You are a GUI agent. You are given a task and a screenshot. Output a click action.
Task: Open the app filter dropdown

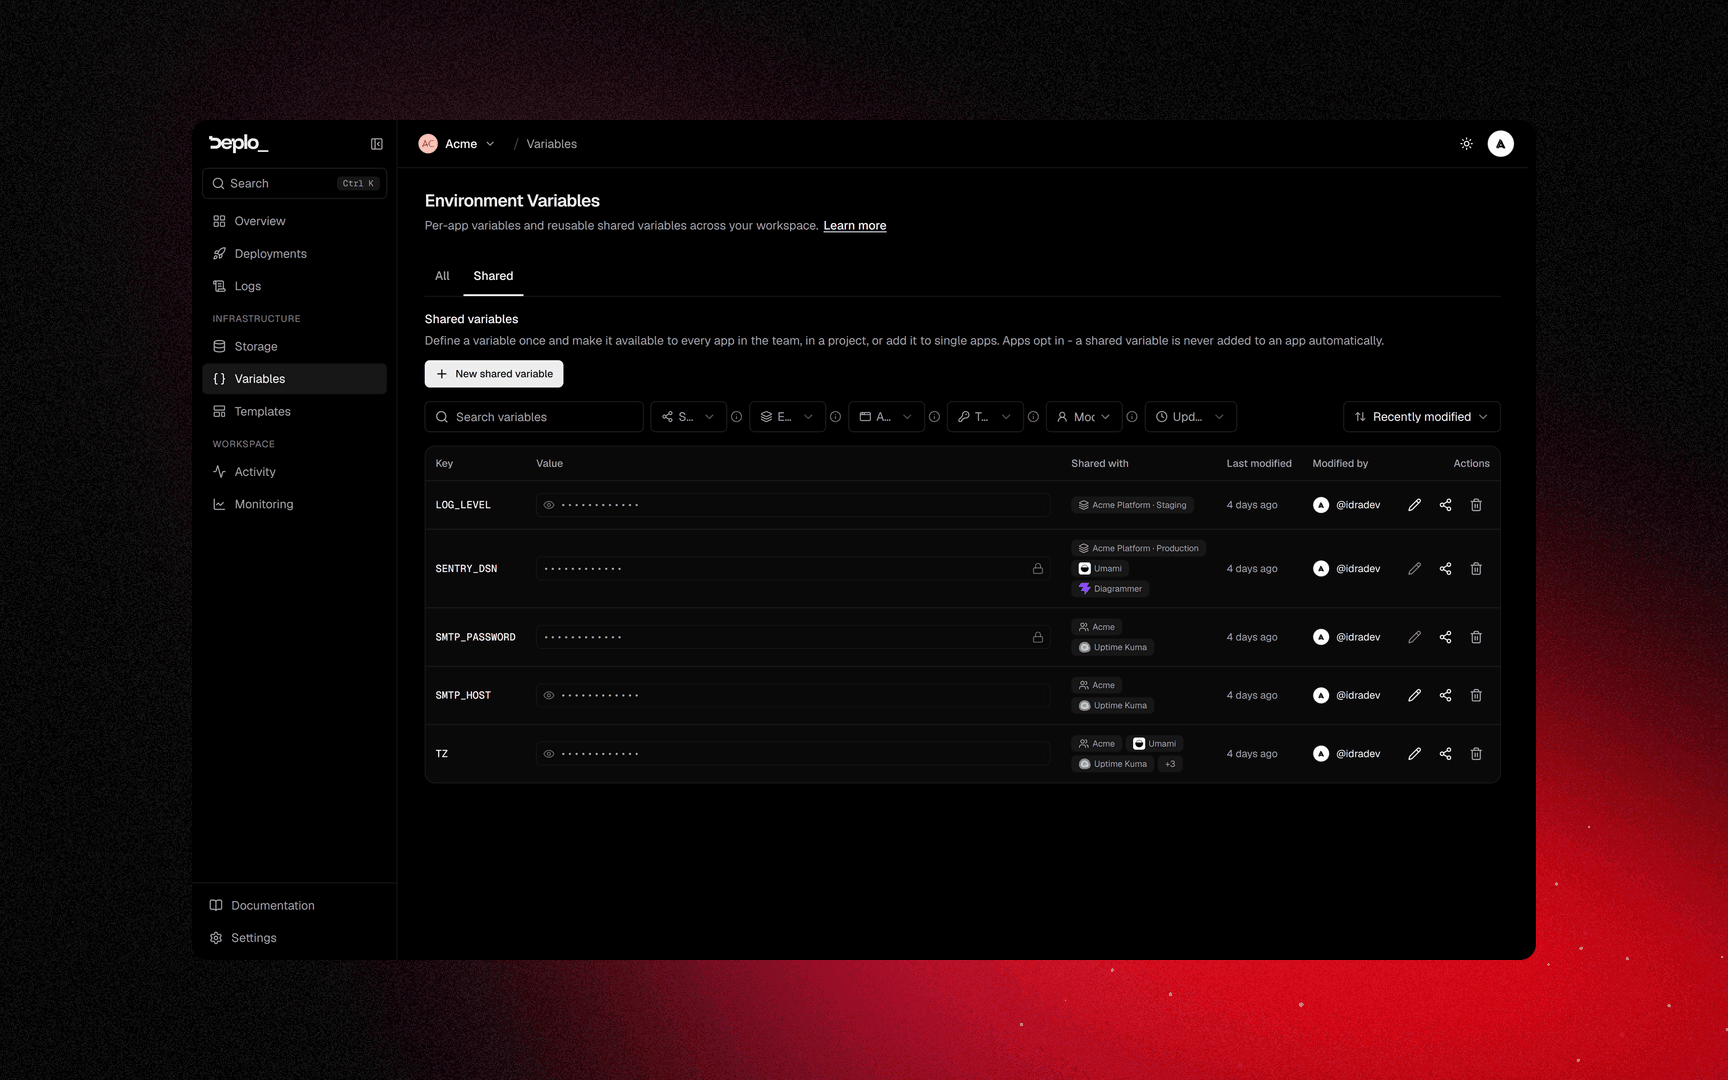886,417
